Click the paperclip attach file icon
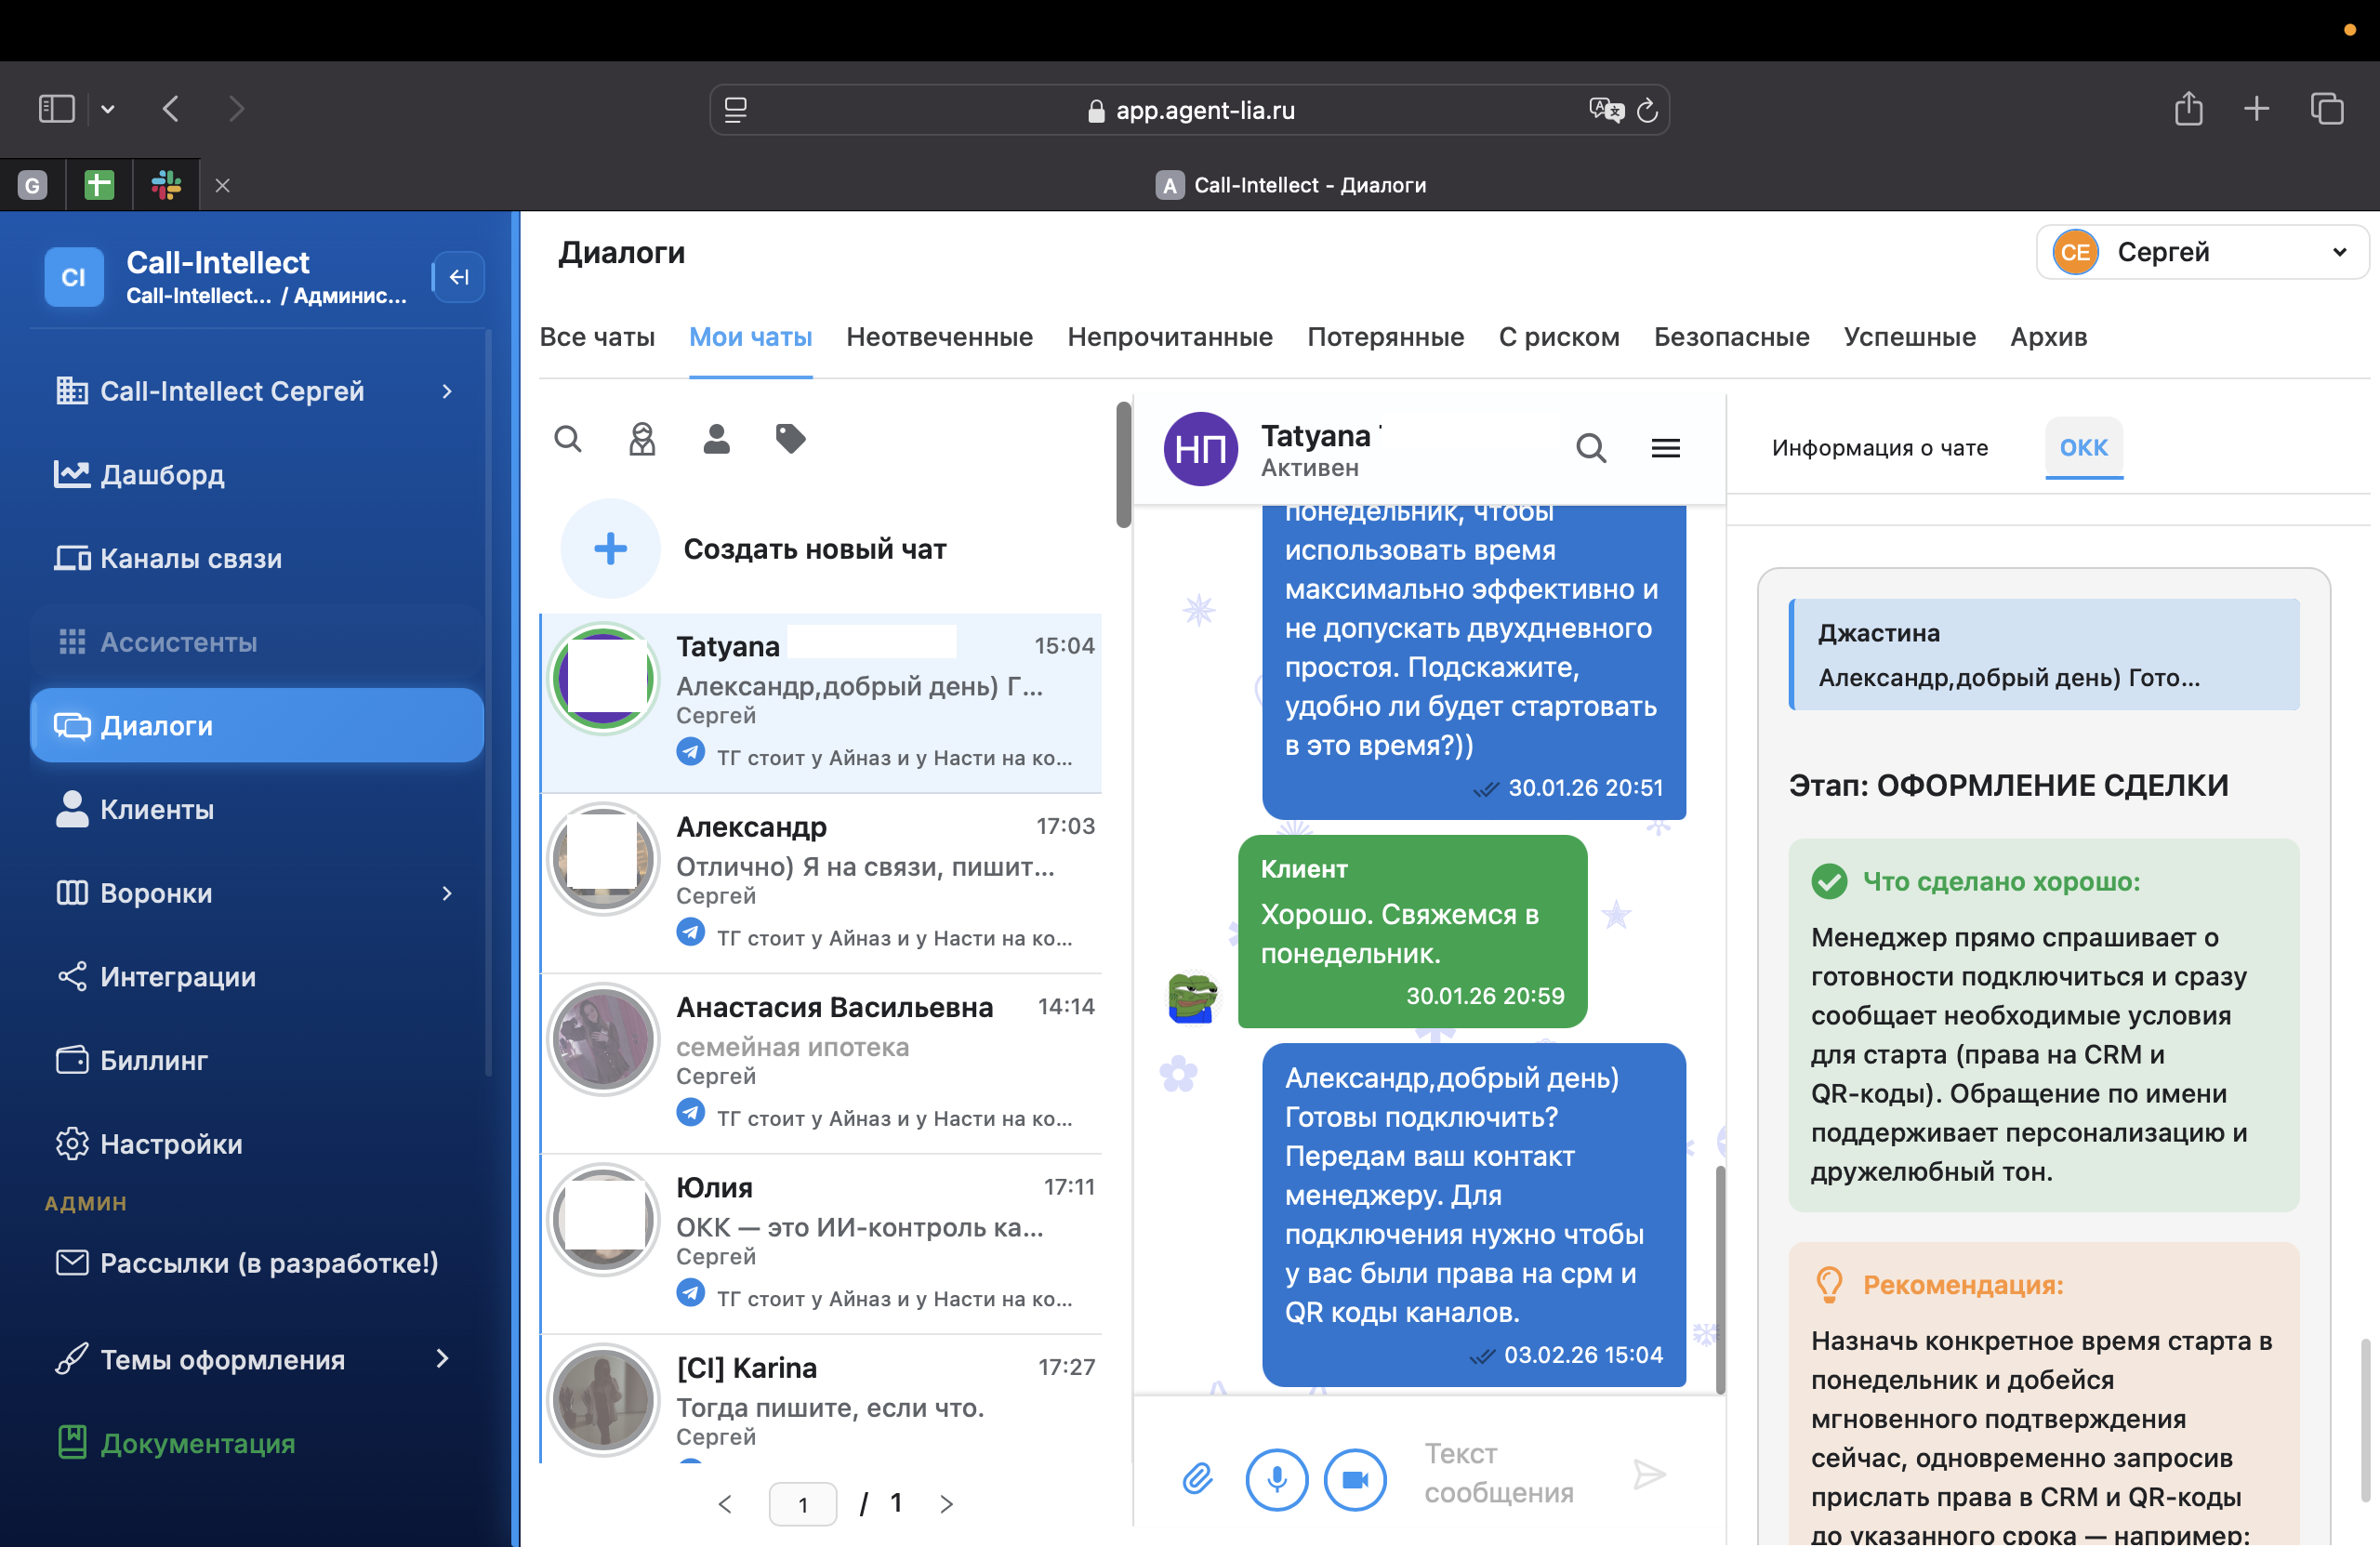2380x1547 pixels. 1197,1478
